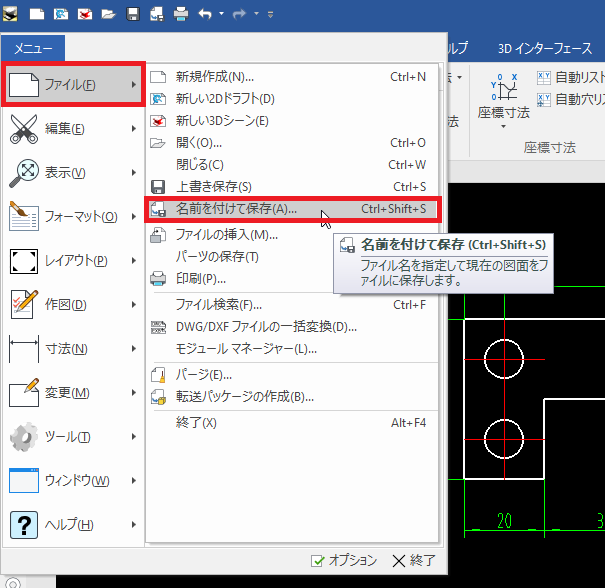Expand the 作図 (Draw) submenu
Image resolution: width=605 pixels, height=588 pixels.
pos(71,304)
